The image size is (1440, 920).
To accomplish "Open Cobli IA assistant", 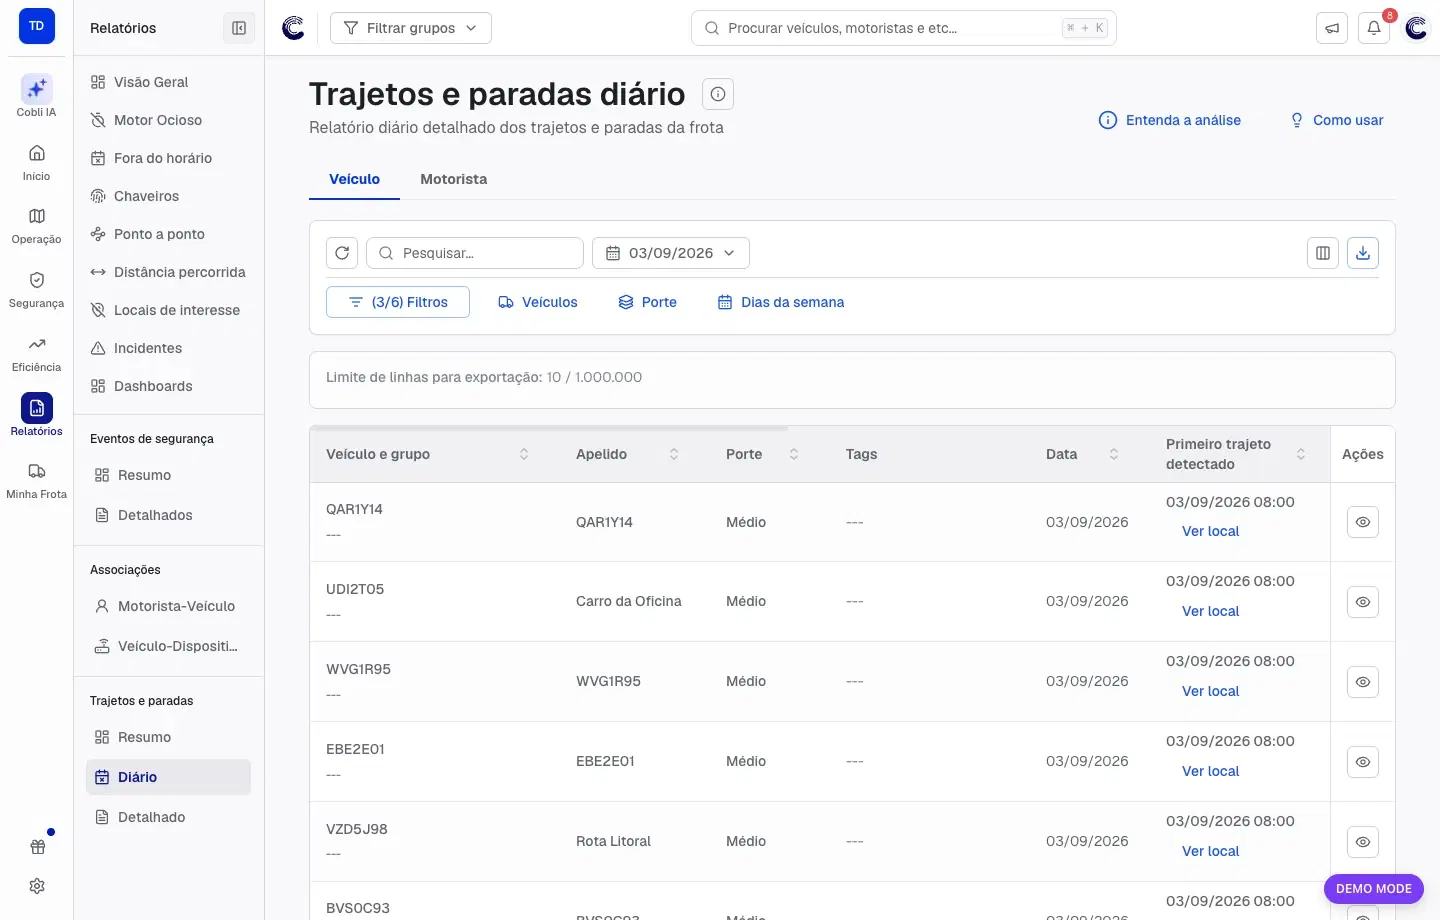I will (x=36, y=96).
